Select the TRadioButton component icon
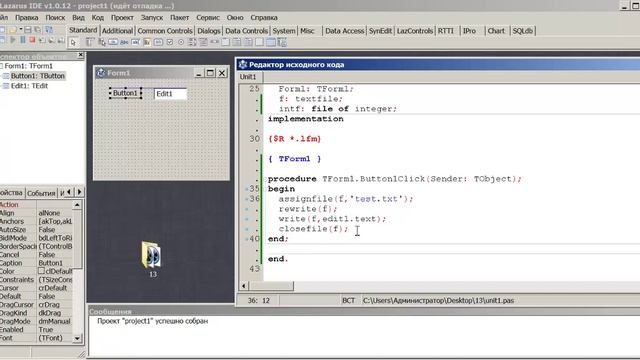640x360 pixels. [181, 42]
